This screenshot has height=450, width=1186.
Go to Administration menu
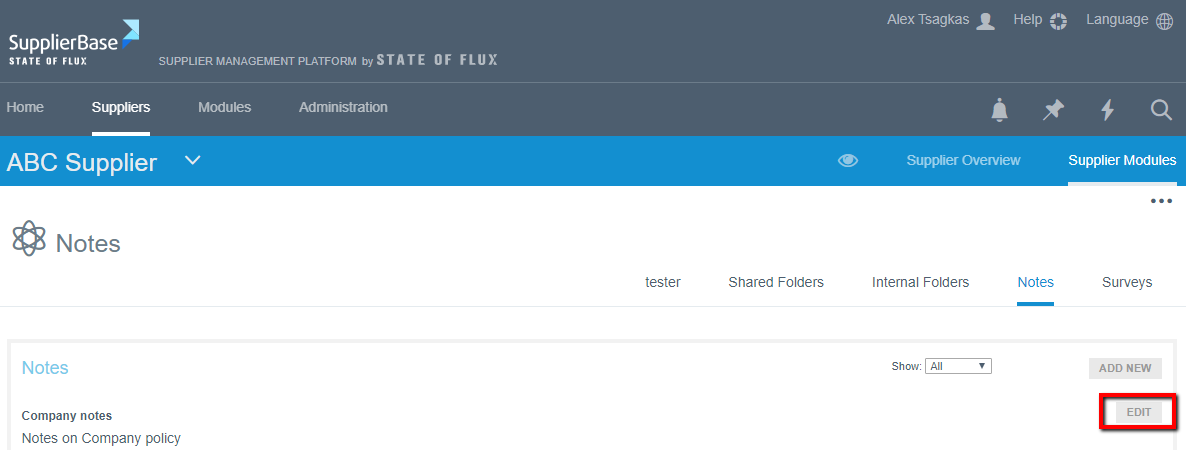coord(343,107)
